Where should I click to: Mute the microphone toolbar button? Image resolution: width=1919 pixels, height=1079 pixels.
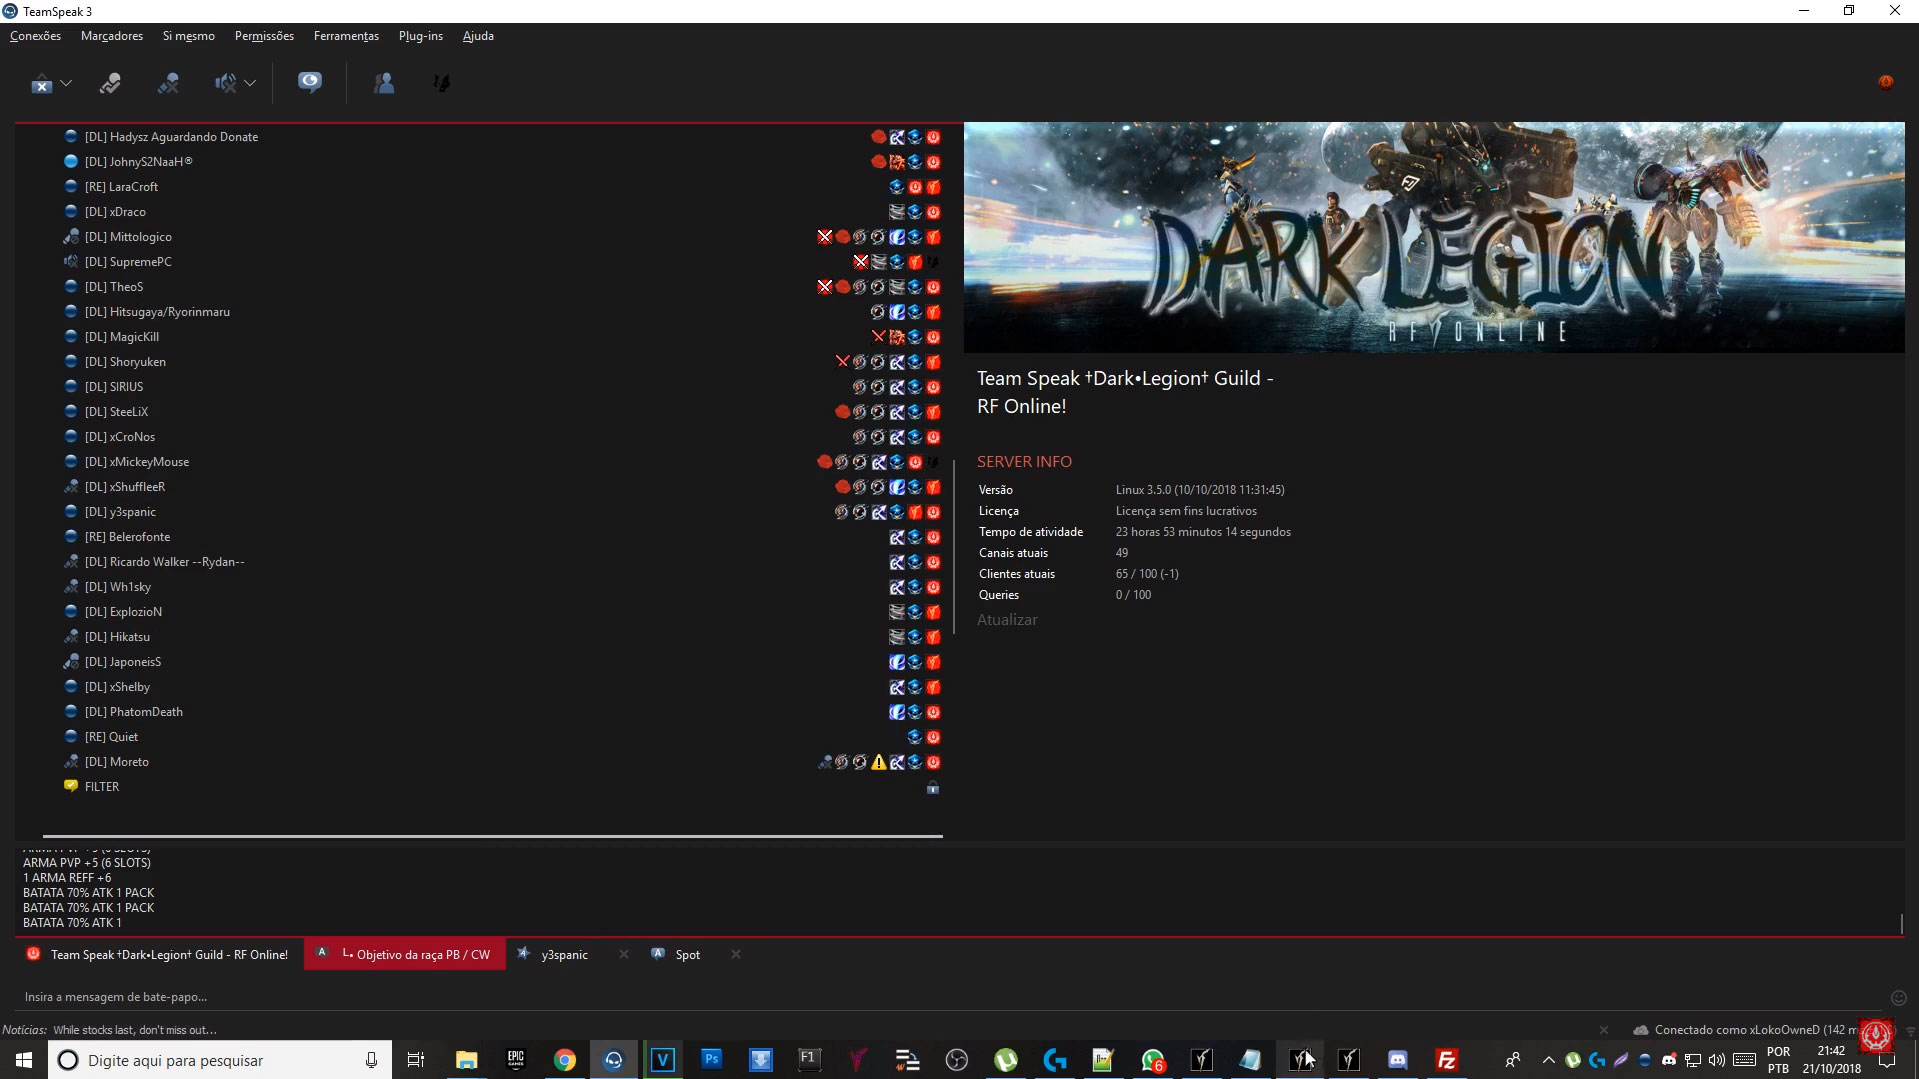click(x=168, y=84)
